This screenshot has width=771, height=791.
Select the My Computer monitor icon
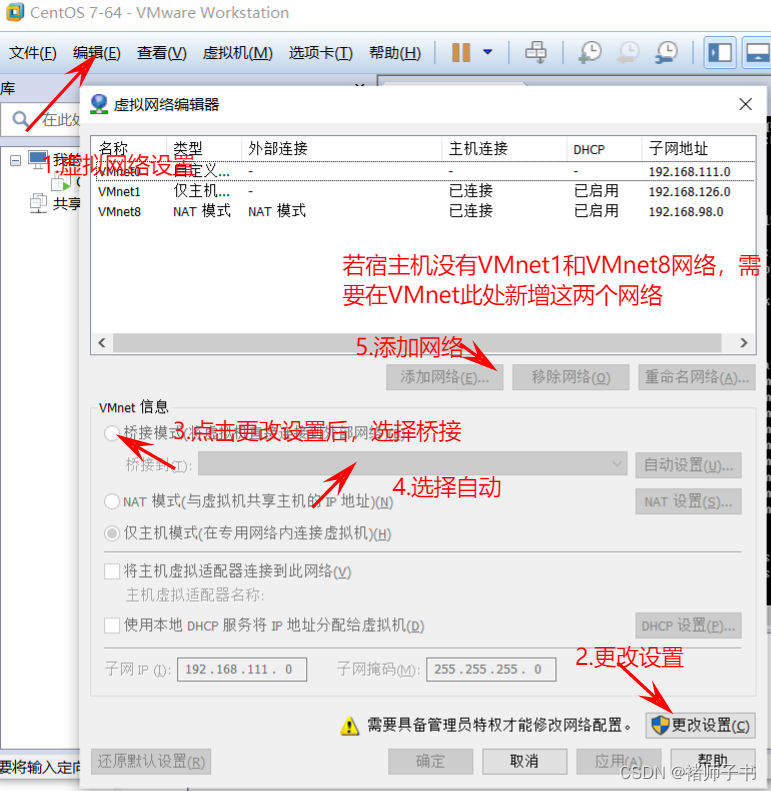click(38, 160)
